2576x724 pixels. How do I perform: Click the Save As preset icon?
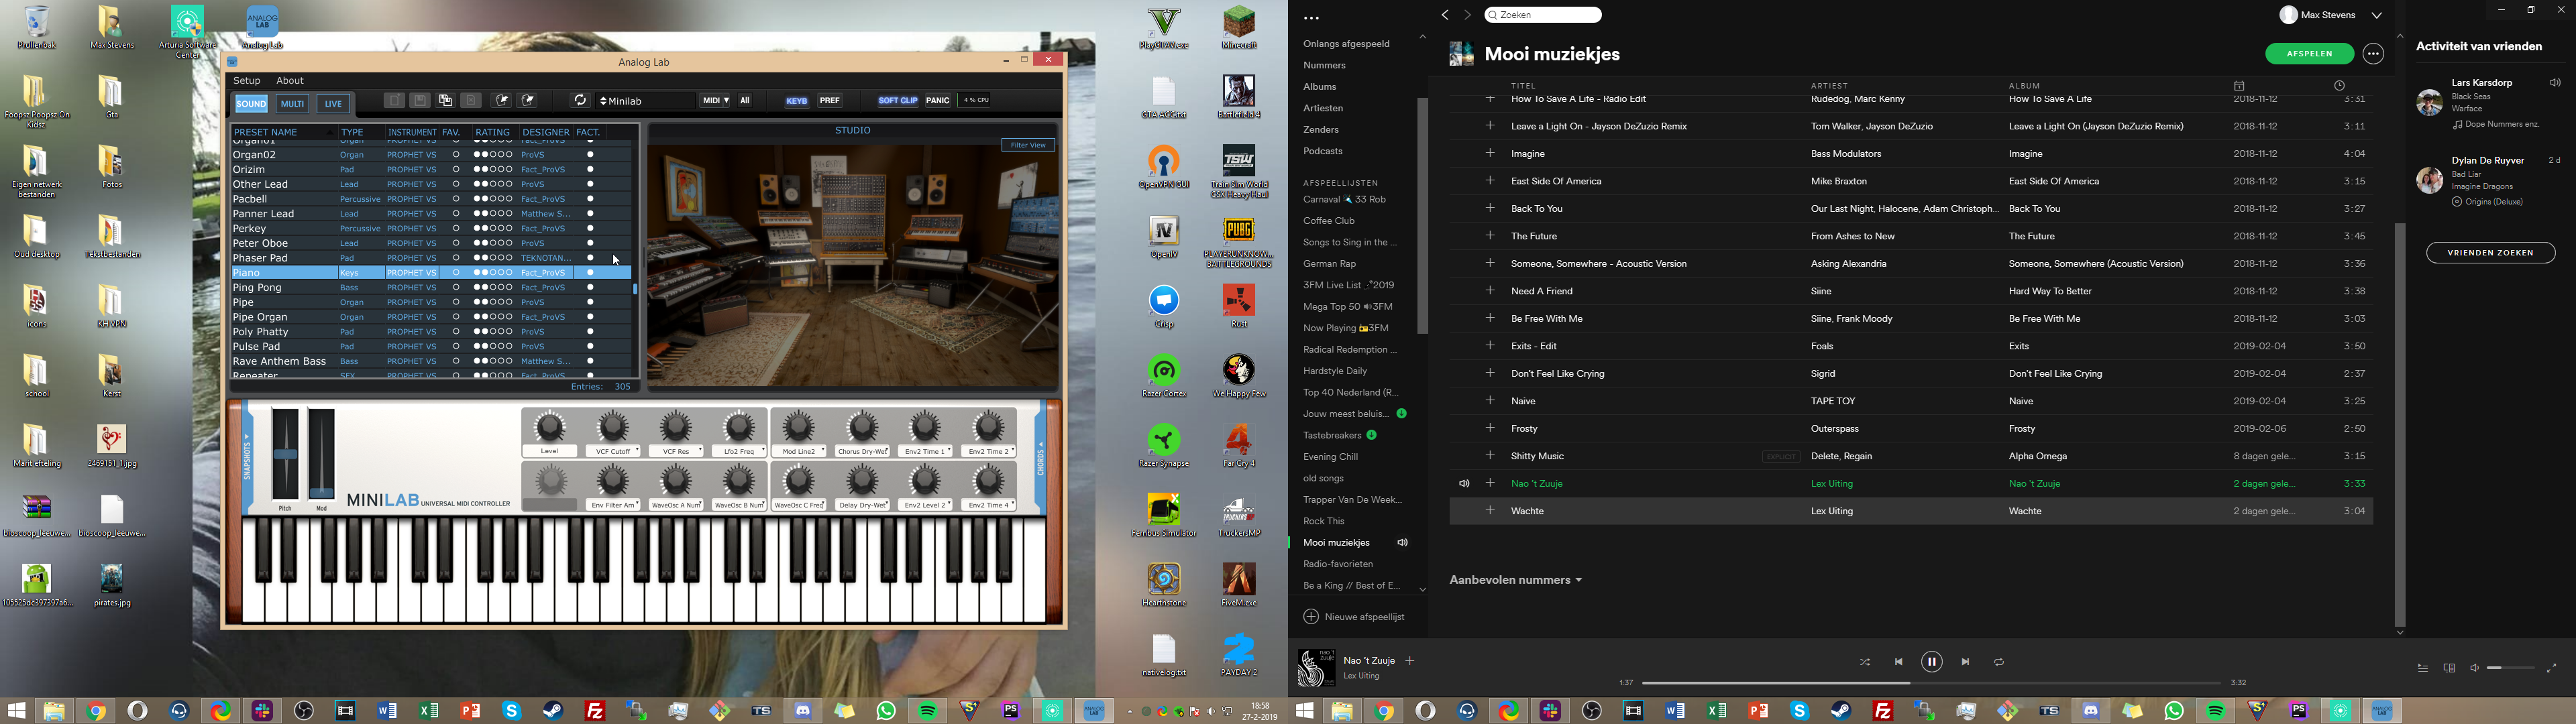(x=446, y=101)
